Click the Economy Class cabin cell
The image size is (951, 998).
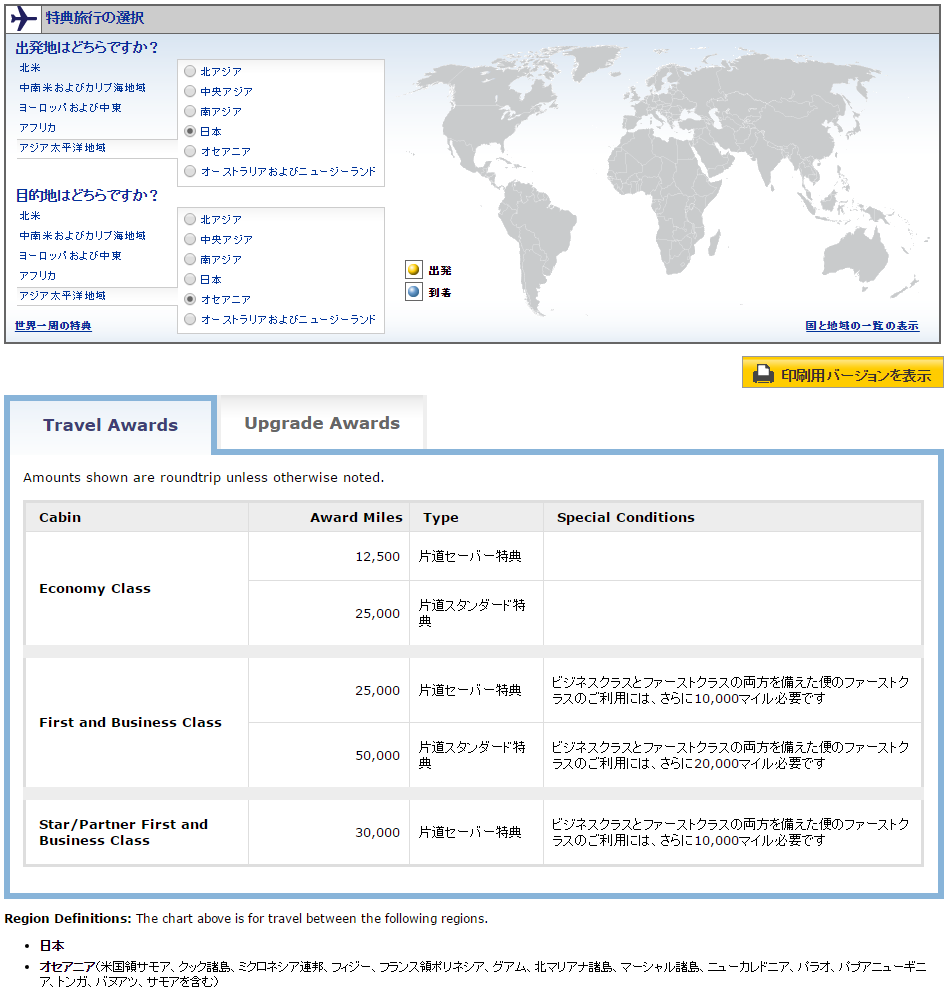tap(136, 588)
